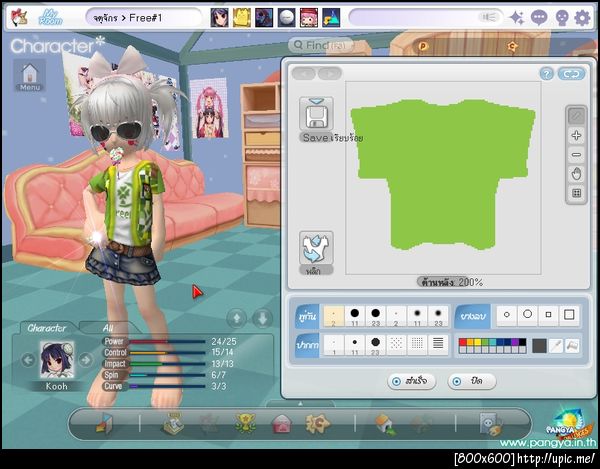Image resolution: width=600 pixels, height=469 pixels.
Task: Select octagon pen size 23
Action: 375,345
